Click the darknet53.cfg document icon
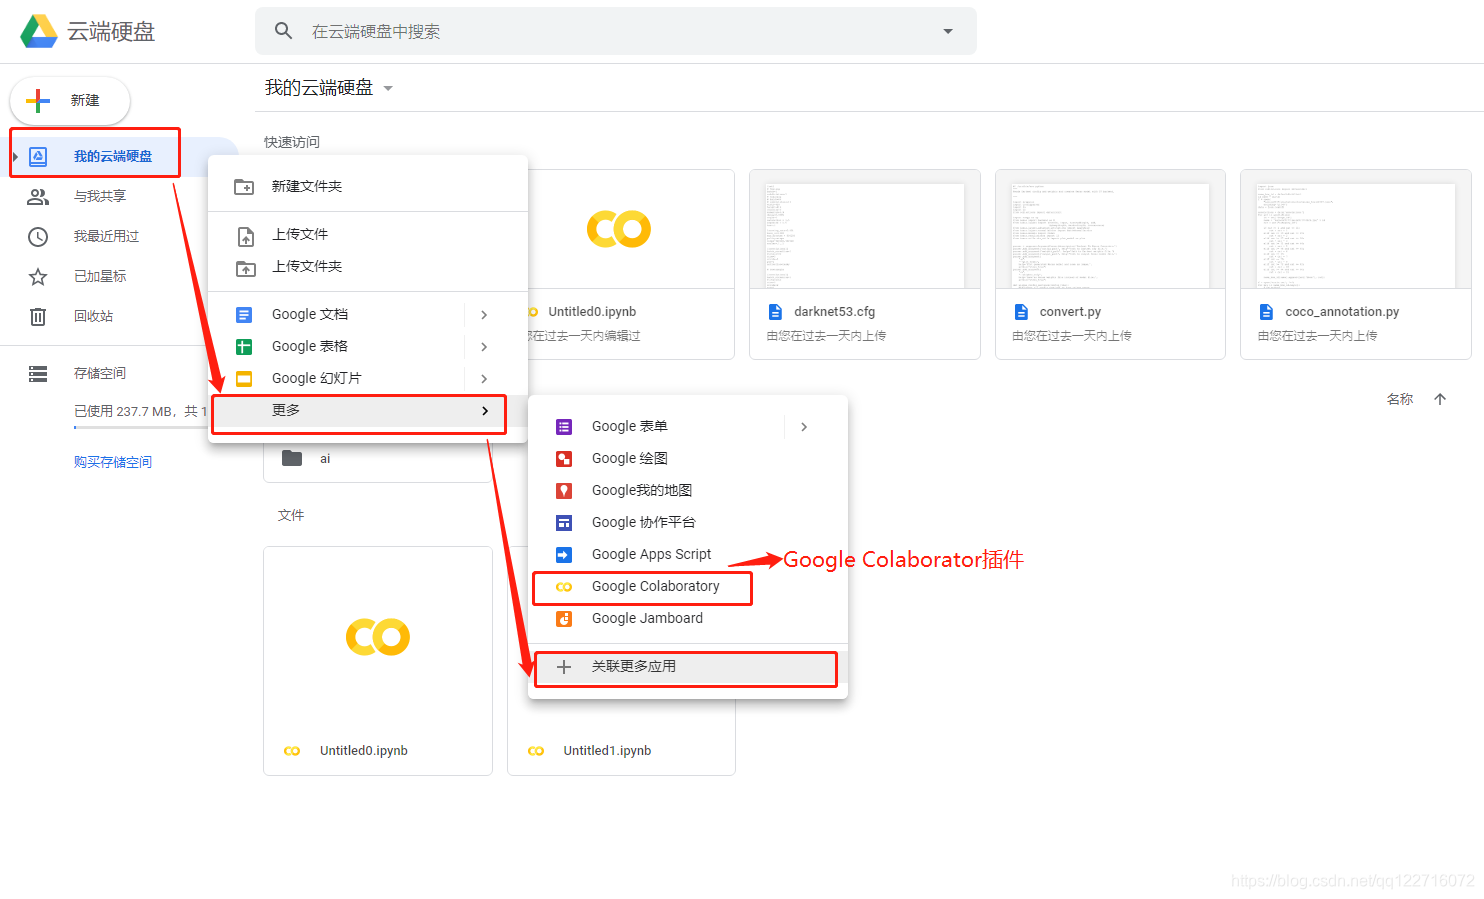1484x899 pixels. pos(775,312)
